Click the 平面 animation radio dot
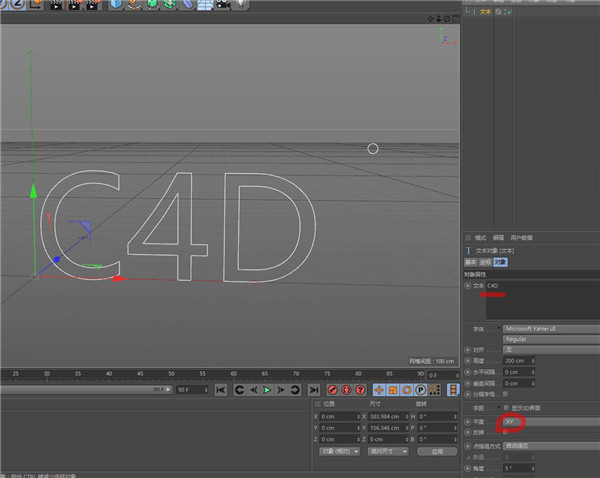This screenshot has width=600, height=478. coord(468,421)
